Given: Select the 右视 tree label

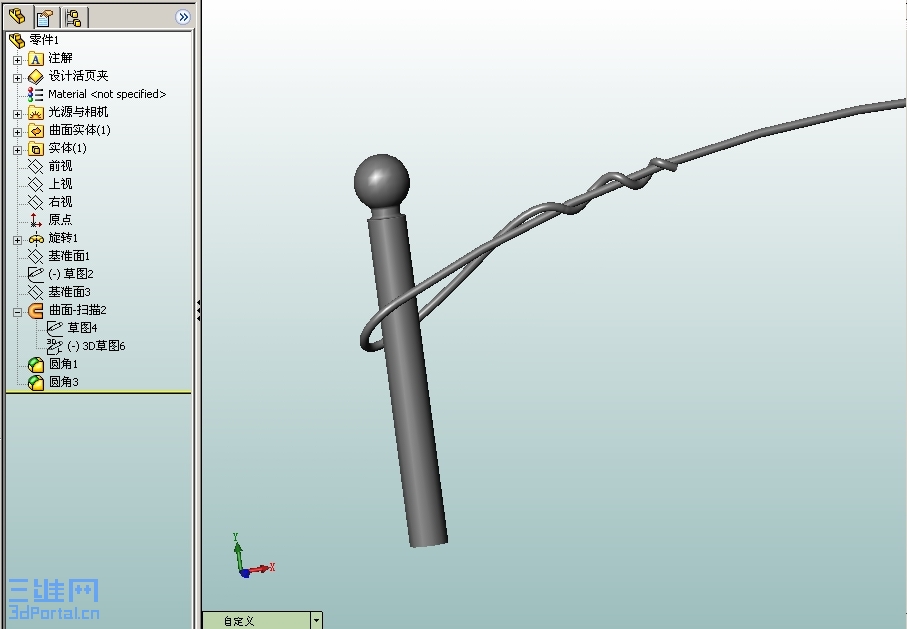Looking at the screenshot, I should pyautogui.click(x=60, y=203).
